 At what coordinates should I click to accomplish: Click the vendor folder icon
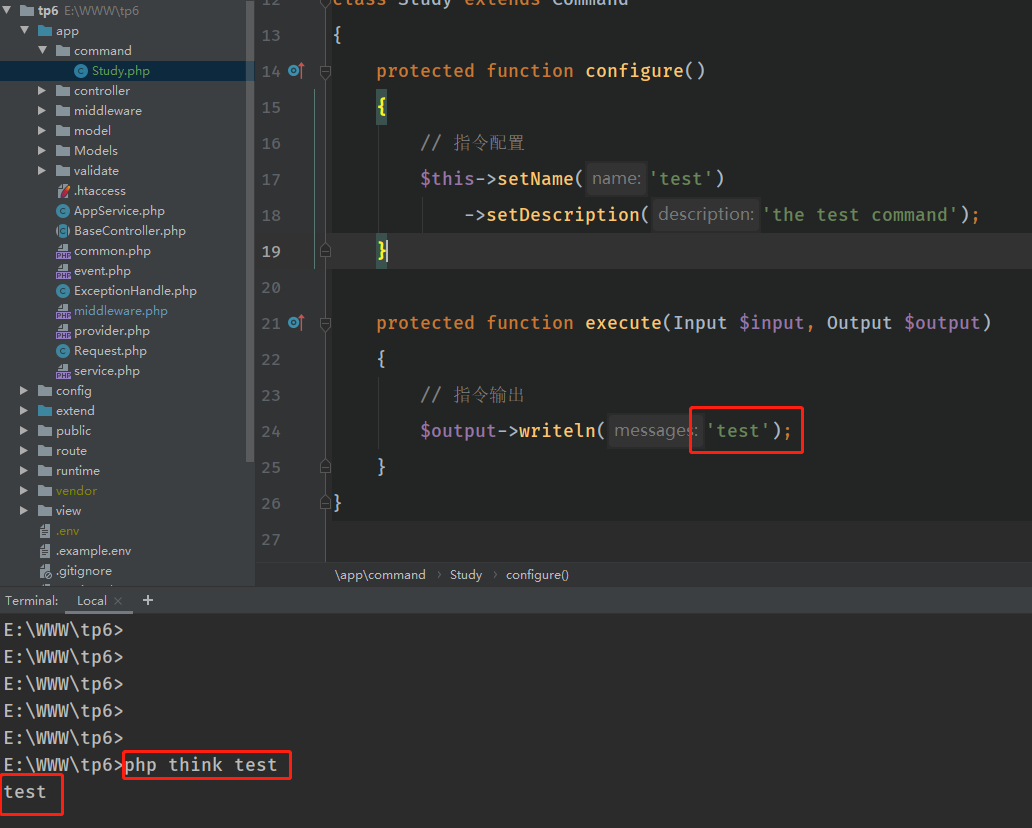pyautogui.click(x=45, y=491)
